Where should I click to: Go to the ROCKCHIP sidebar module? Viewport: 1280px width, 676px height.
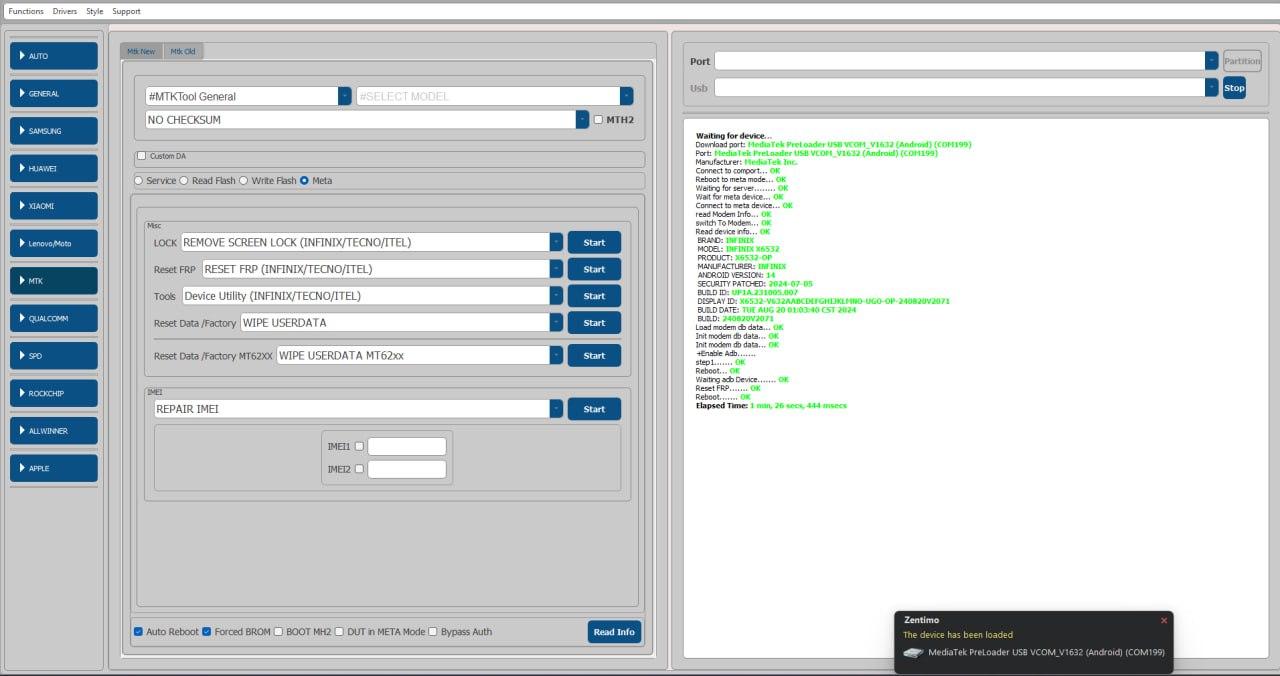[54, 393]
